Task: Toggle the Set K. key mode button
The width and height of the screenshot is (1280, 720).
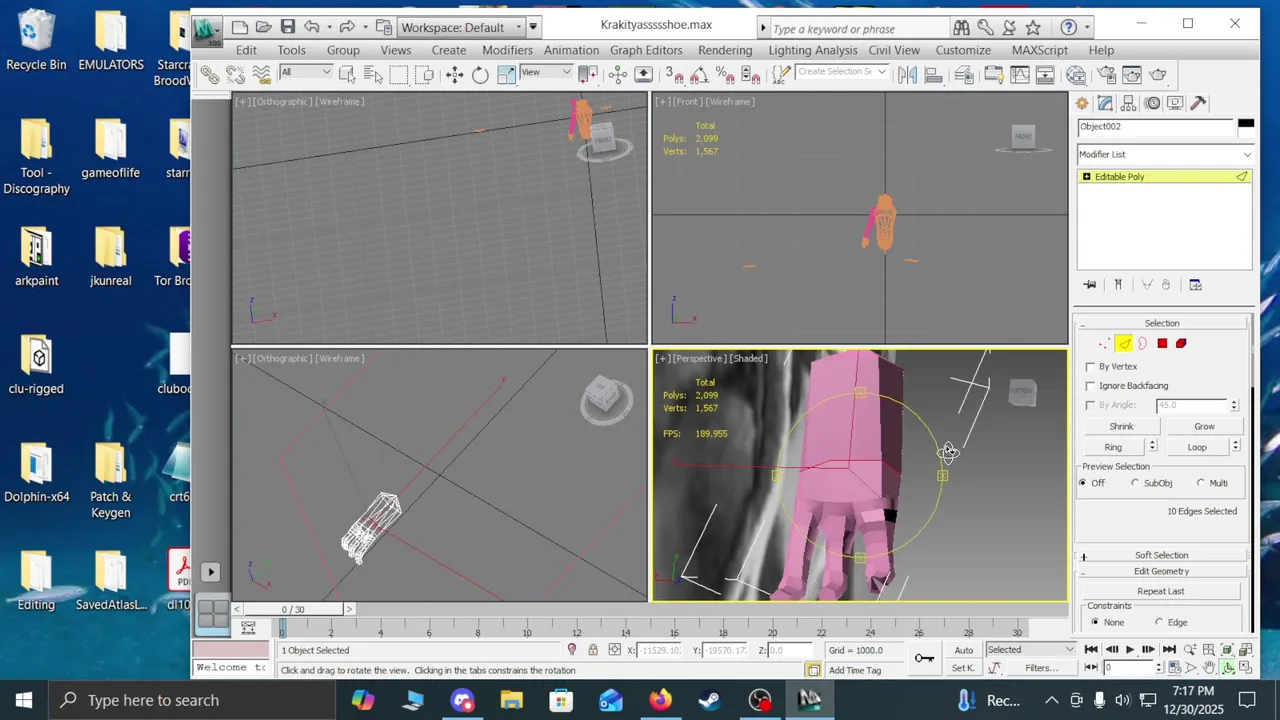Action: point(963,667)
